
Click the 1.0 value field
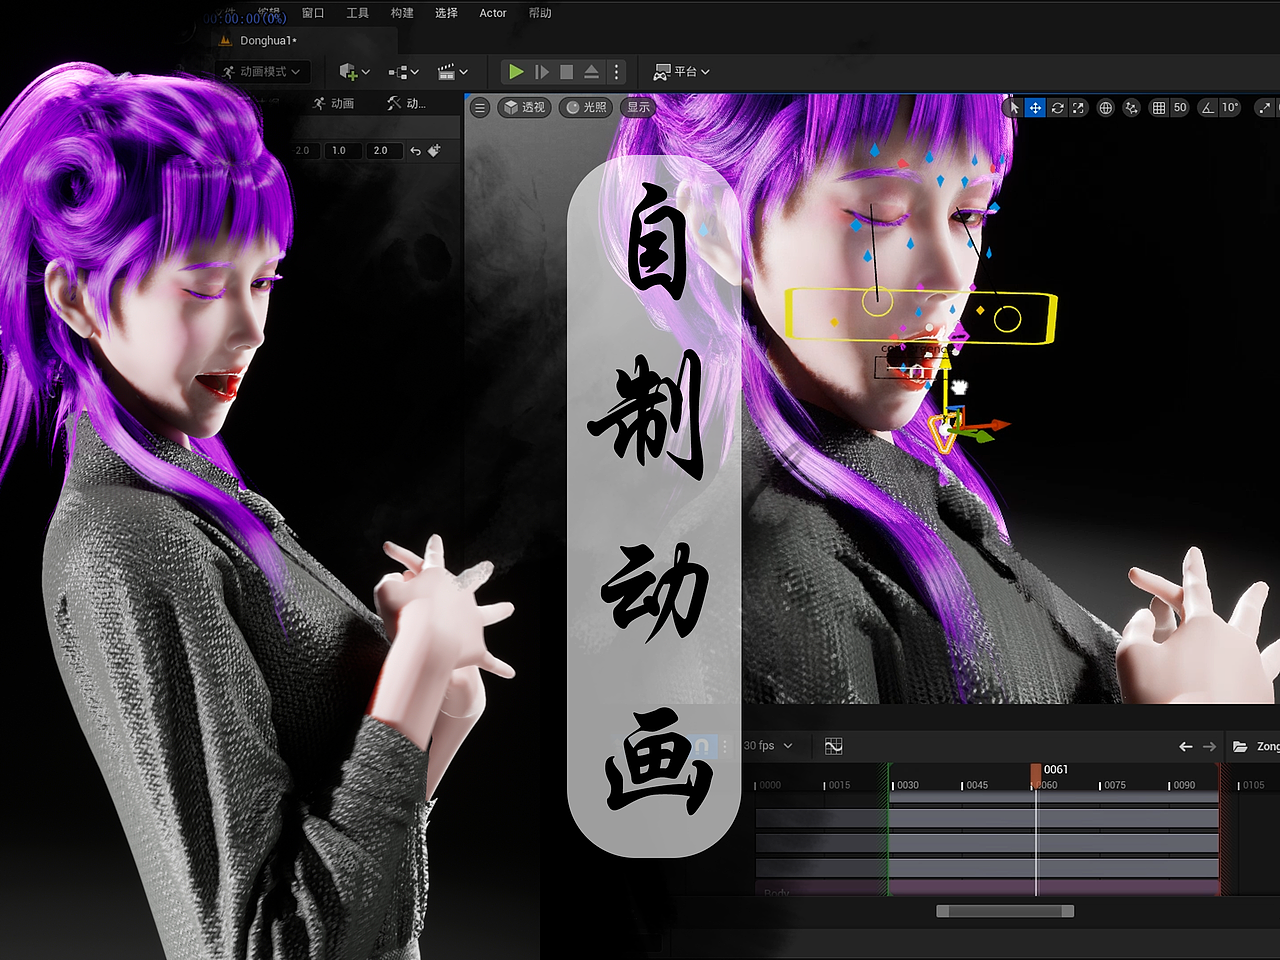(342, 151)
